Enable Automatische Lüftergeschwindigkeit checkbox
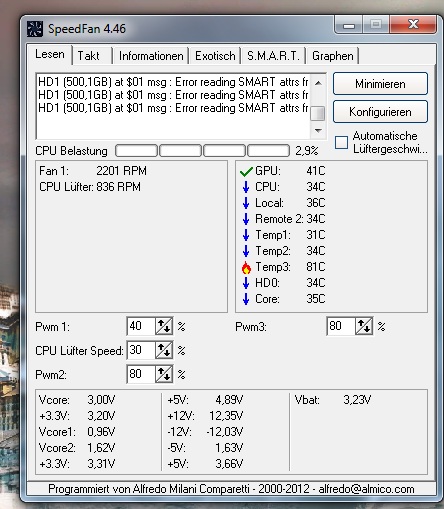Image resolution: width=444 pixels, height=509 pixels. click(341, 142)
